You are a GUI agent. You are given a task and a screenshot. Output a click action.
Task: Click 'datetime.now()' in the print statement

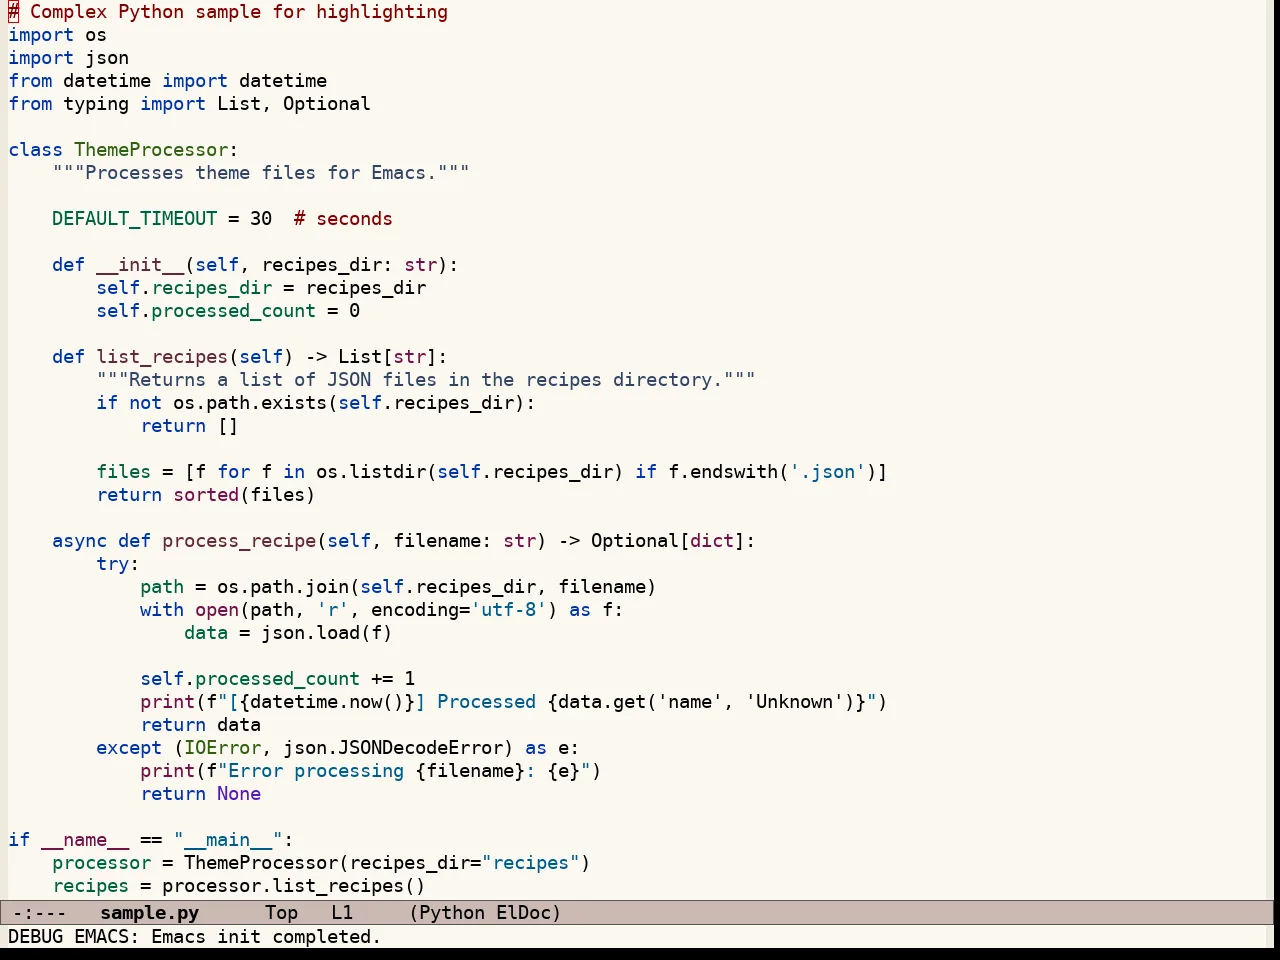tap(327, 702)
